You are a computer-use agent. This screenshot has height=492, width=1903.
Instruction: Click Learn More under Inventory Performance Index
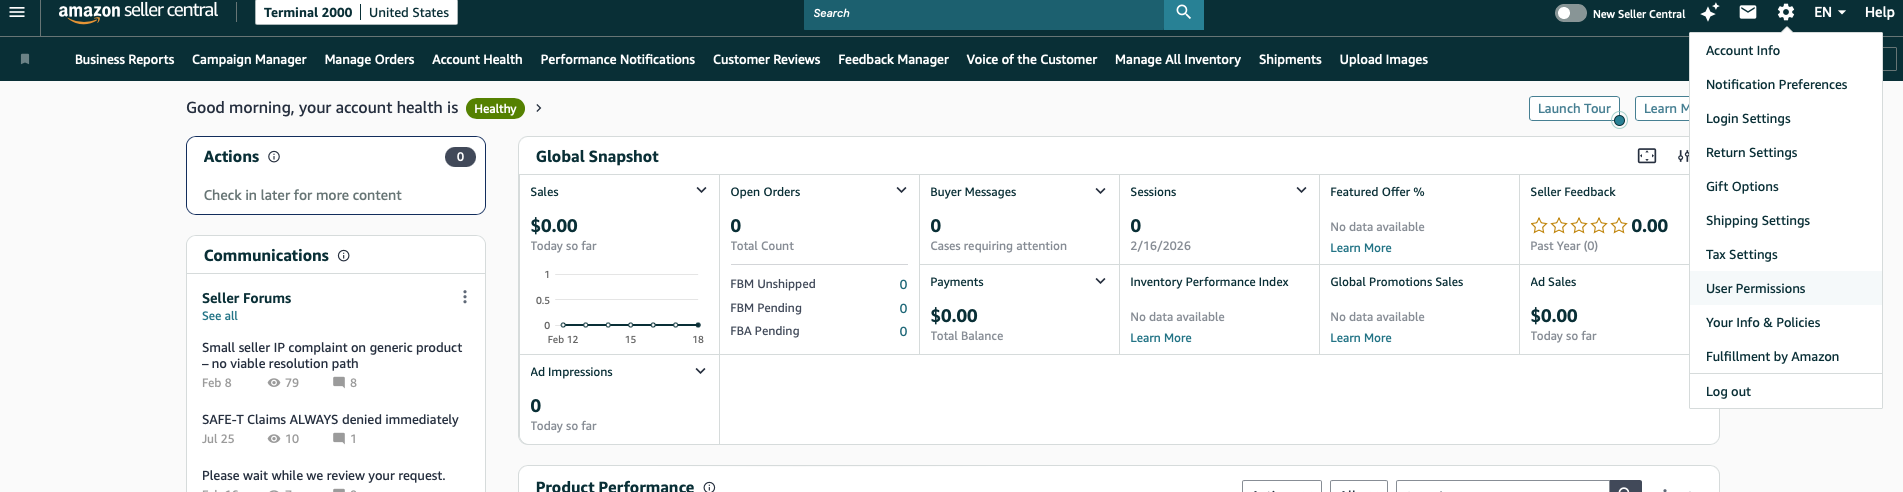click(1160, 338)
